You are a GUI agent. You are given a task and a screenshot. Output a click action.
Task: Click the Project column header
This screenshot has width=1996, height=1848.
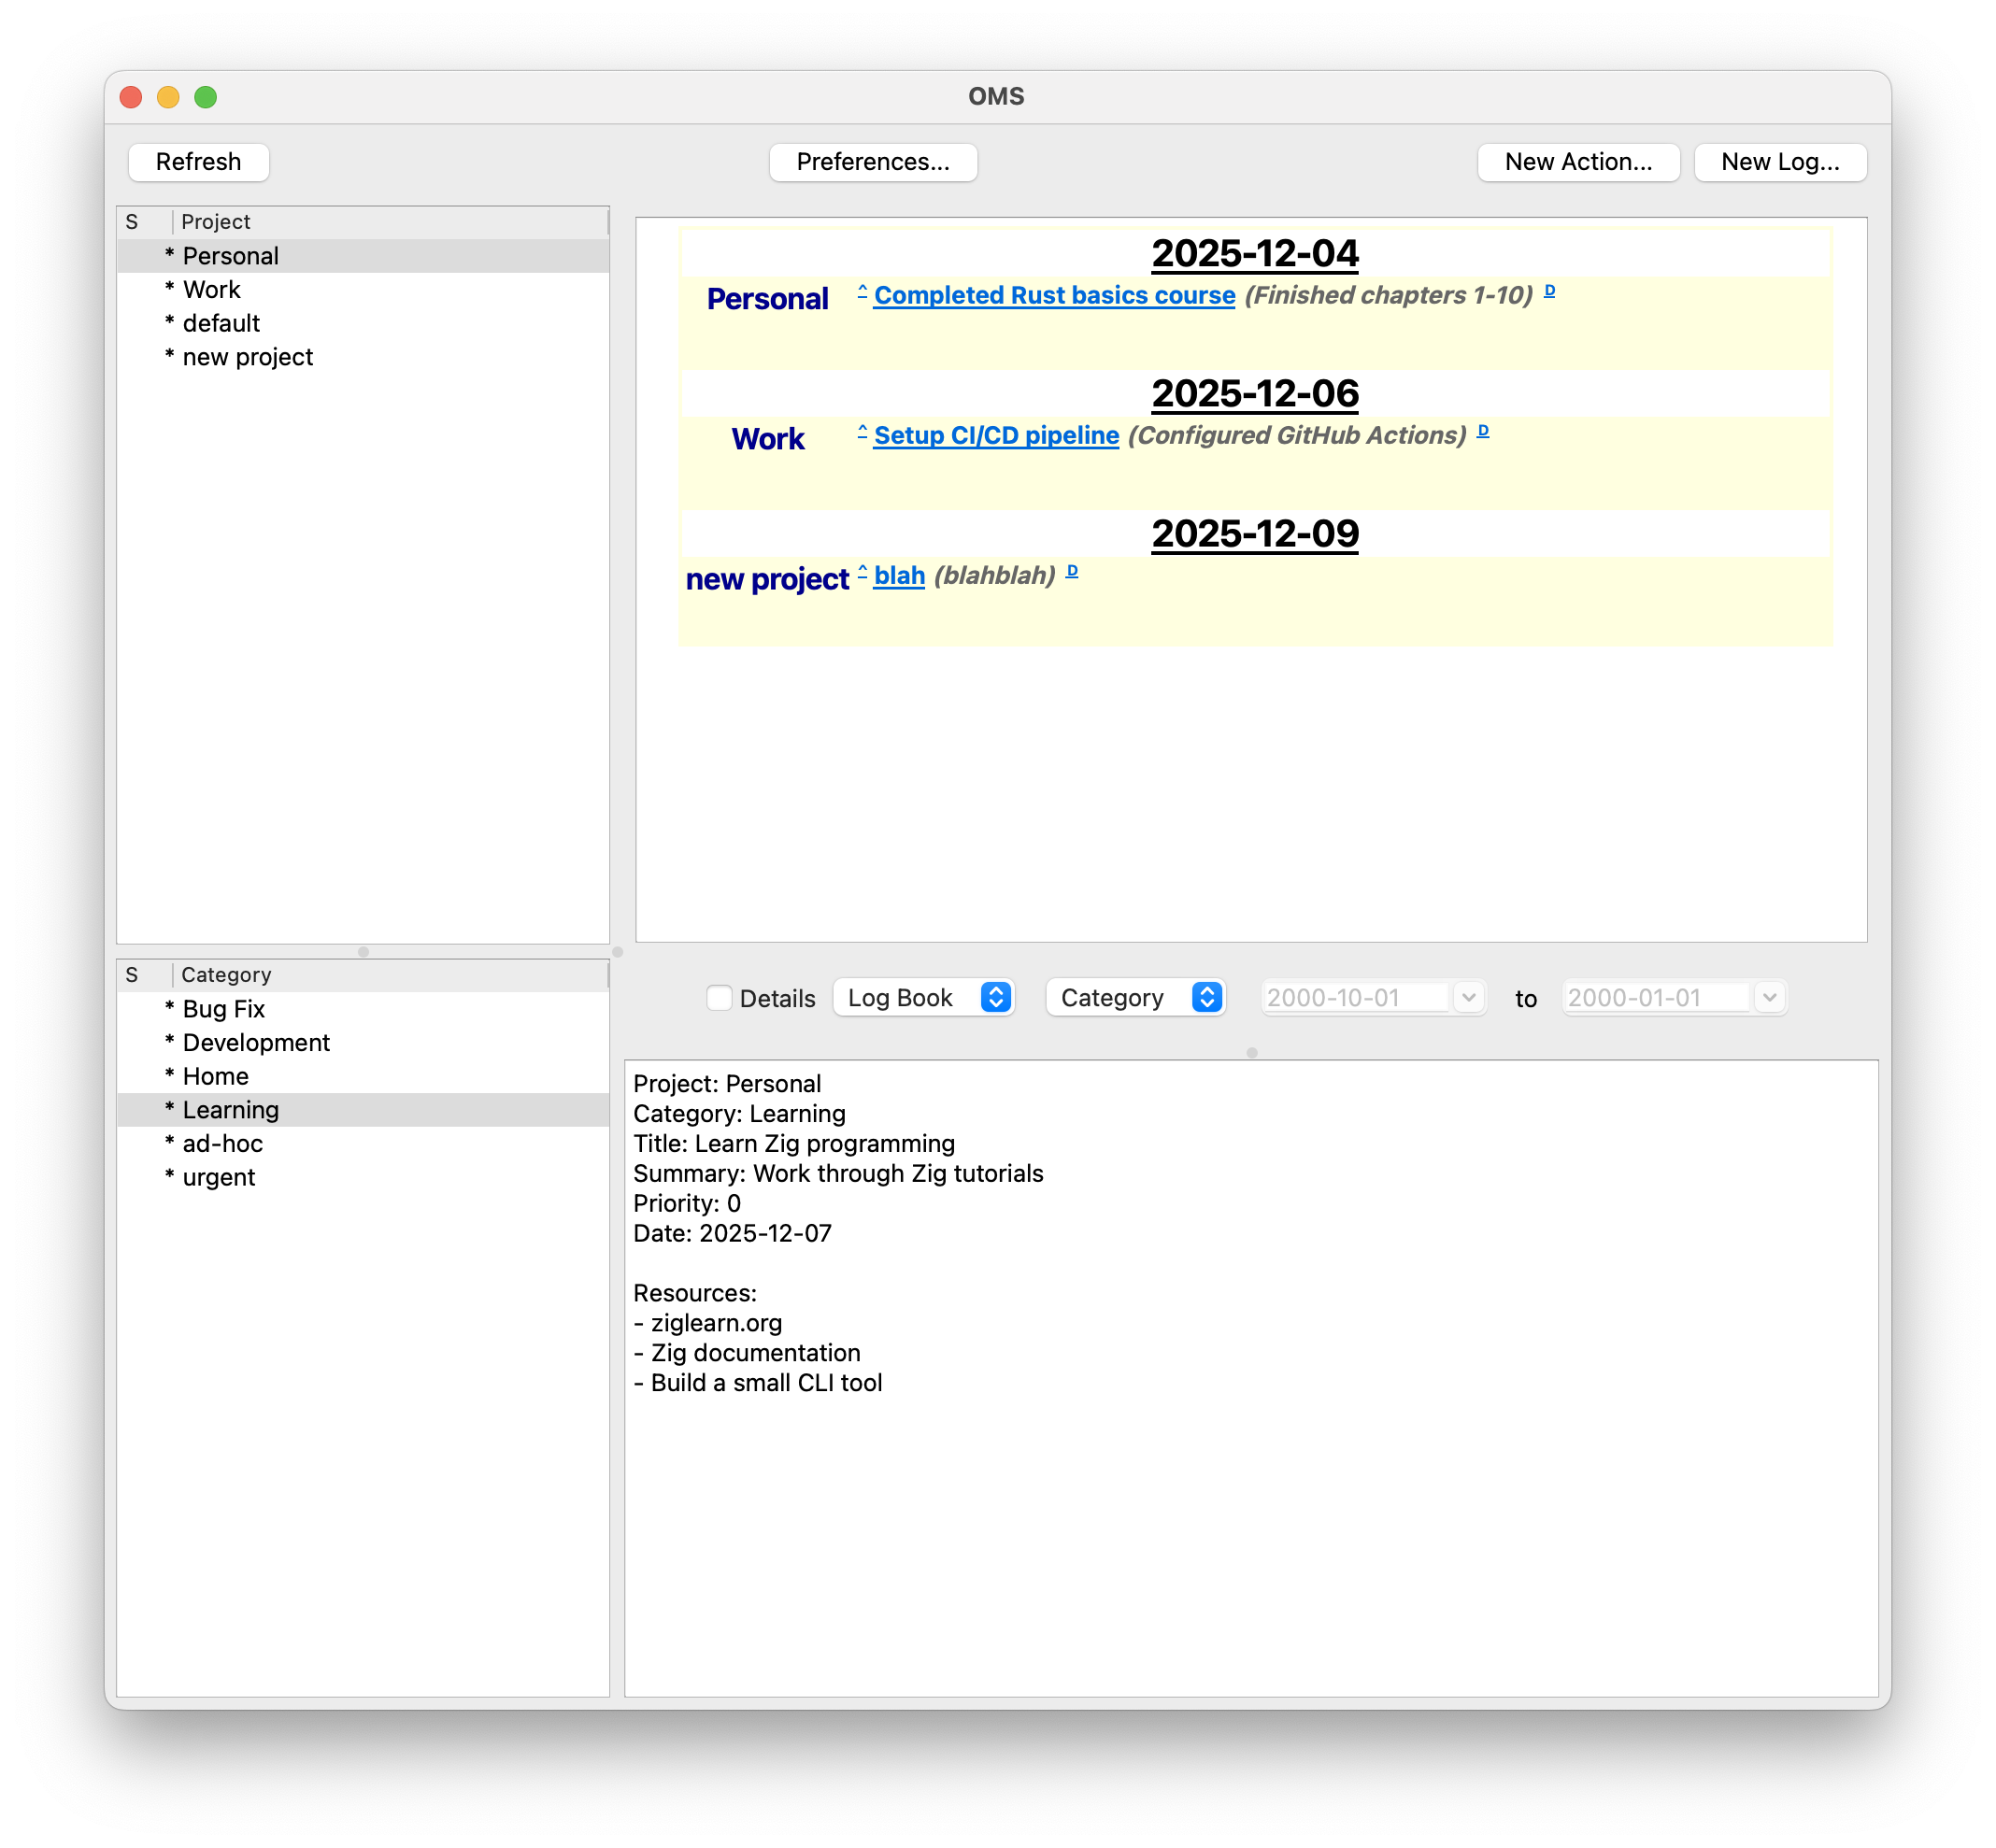(216, 222)
